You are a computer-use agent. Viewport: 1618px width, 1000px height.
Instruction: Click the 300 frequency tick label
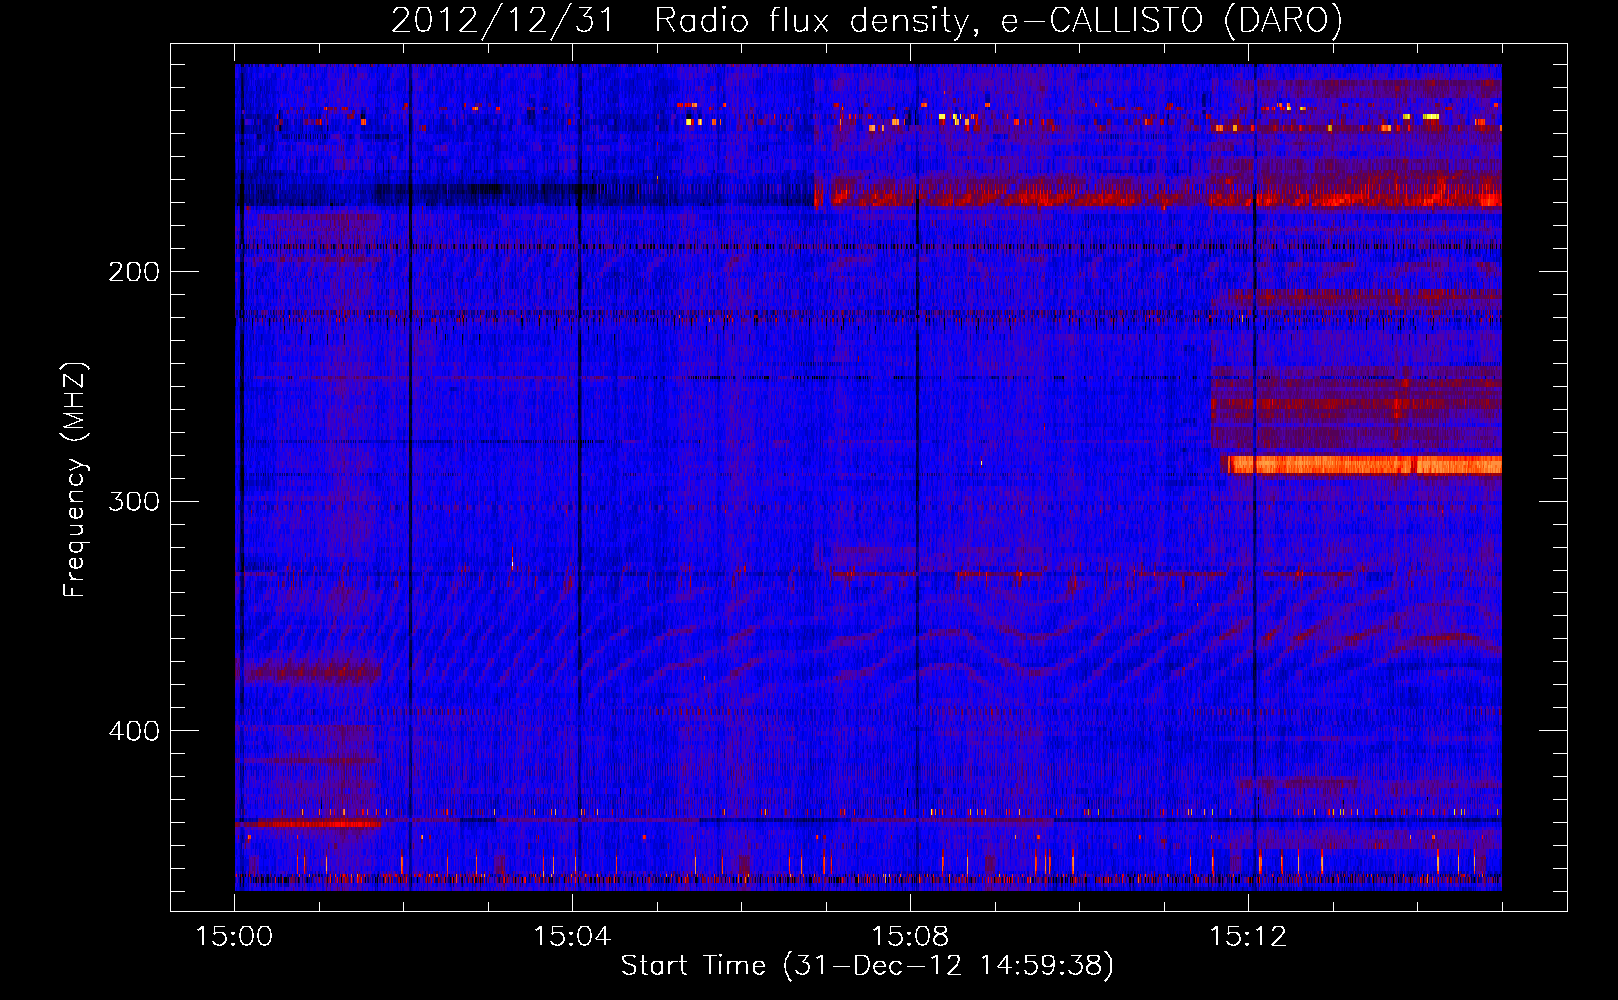[x=134, y=501]
